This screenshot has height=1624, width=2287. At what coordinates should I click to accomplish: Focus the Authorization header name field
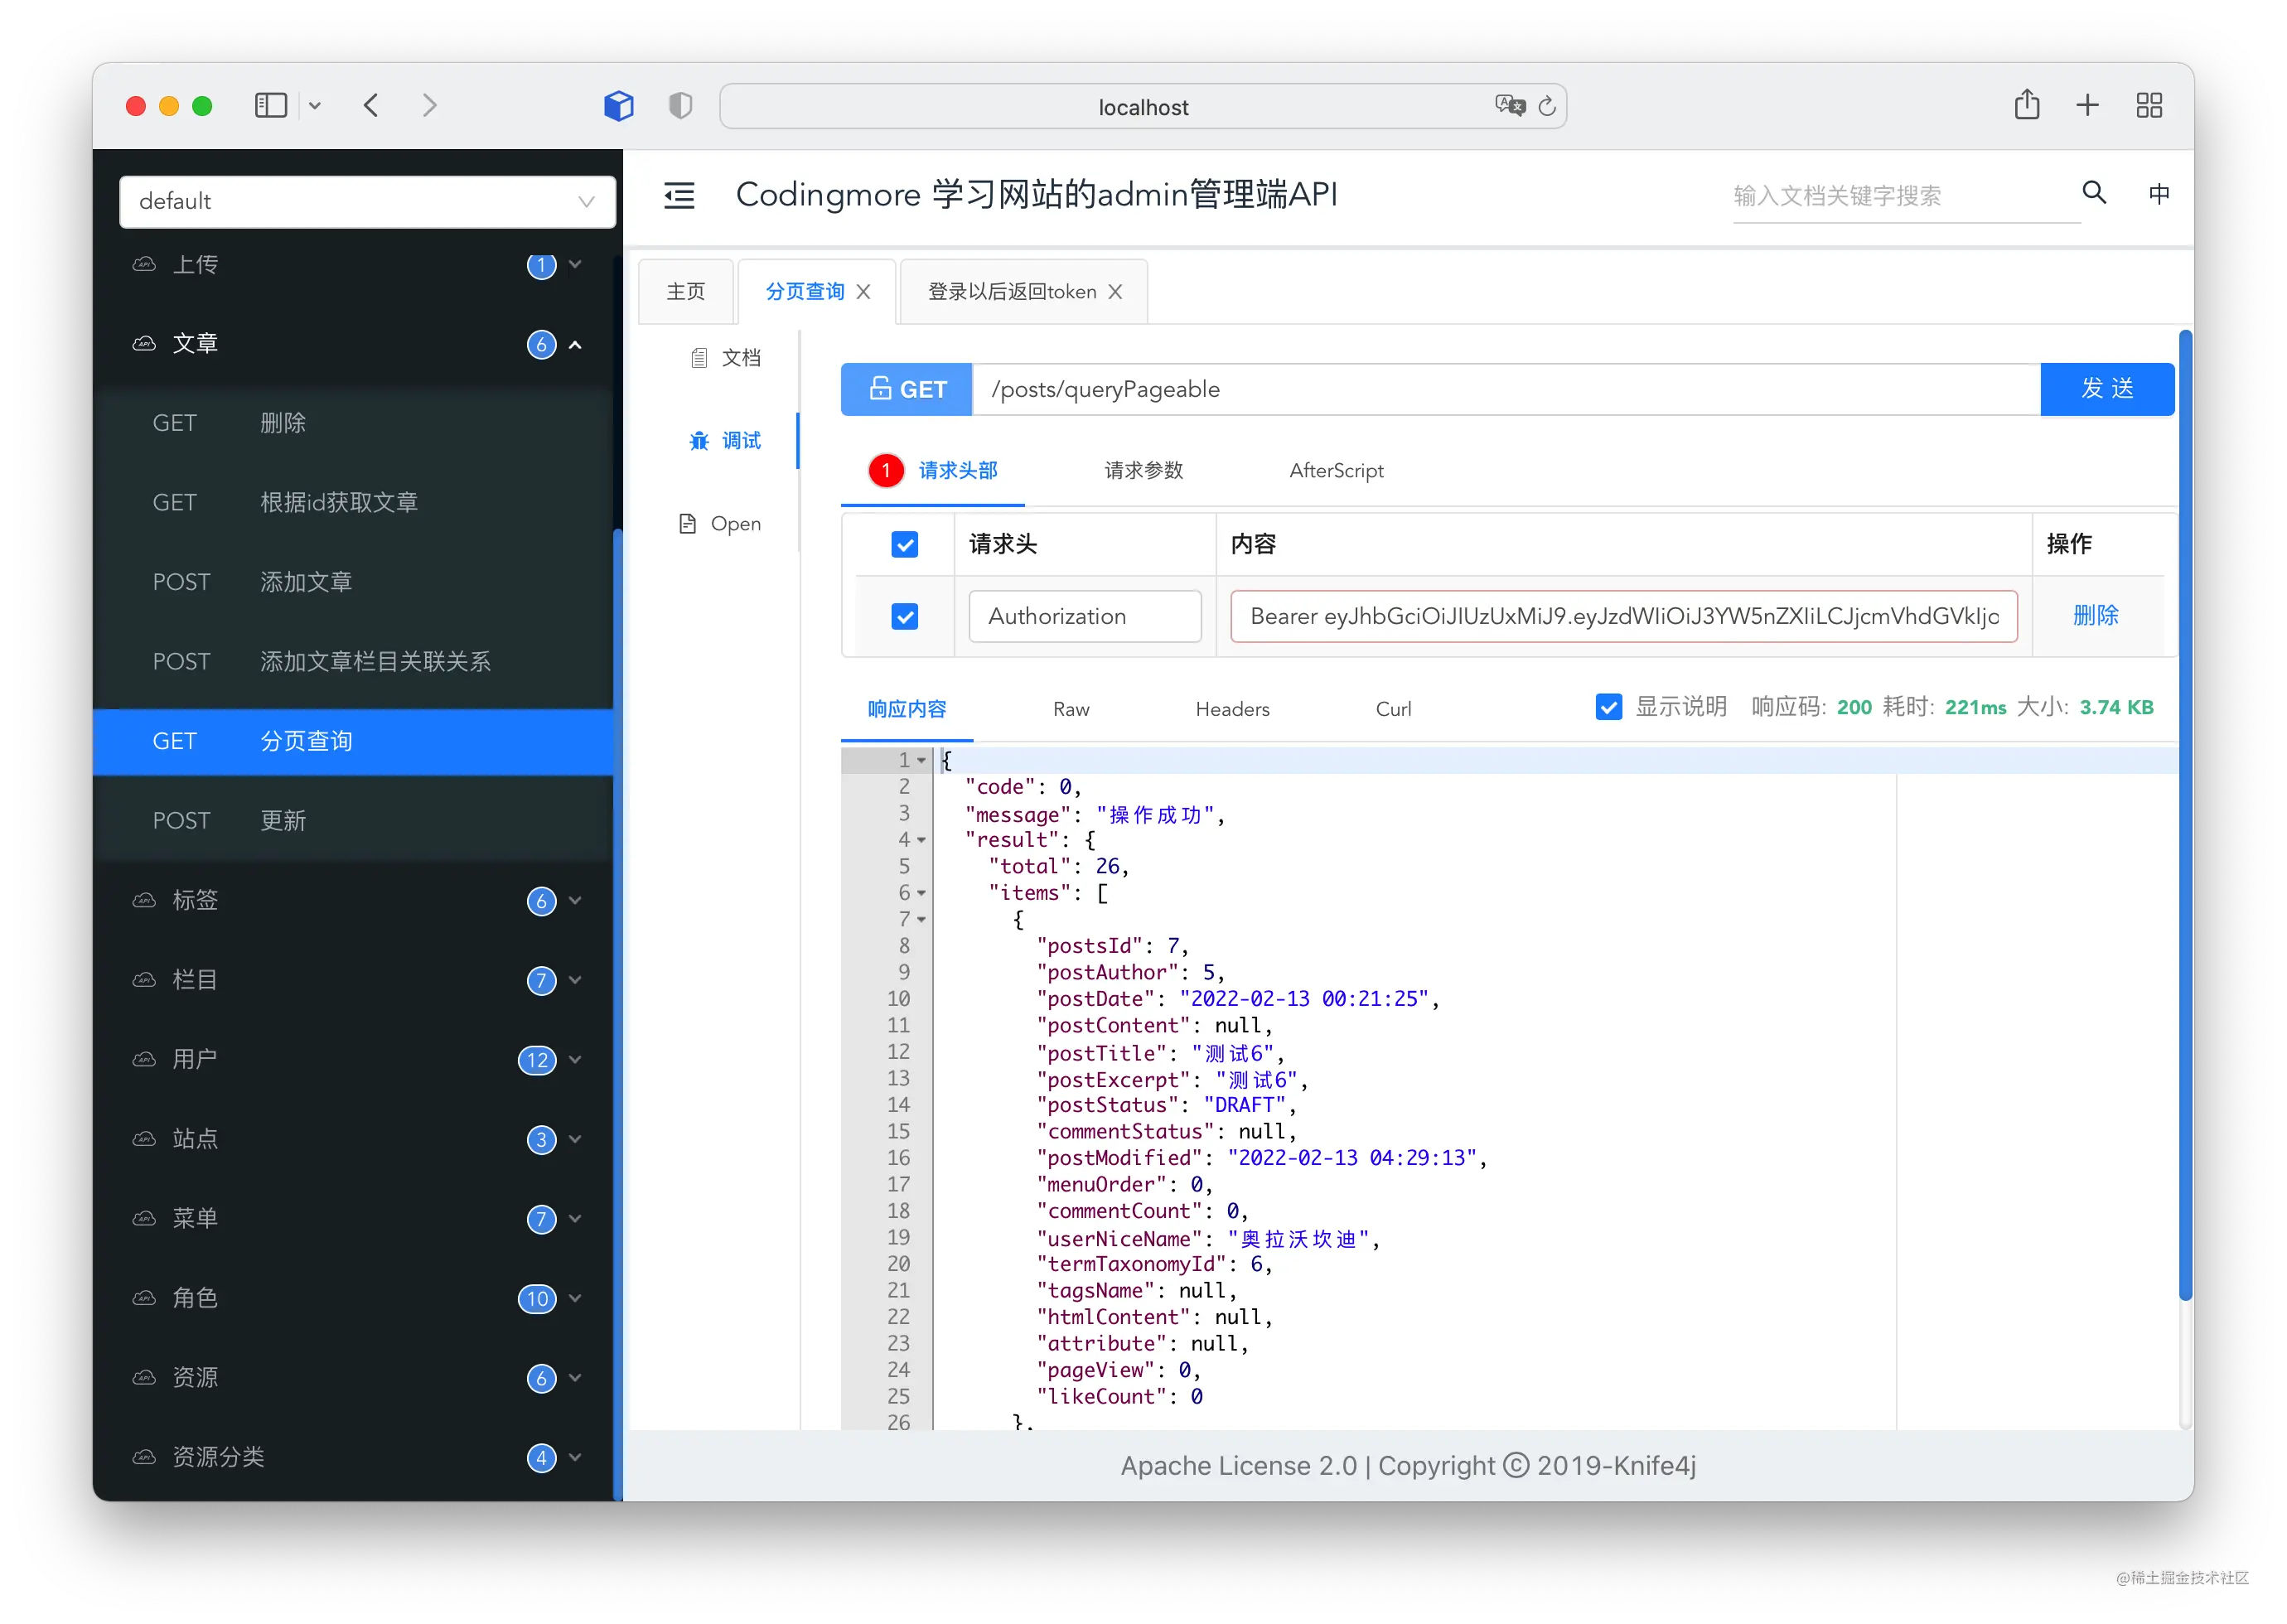tap(1084, 617)
